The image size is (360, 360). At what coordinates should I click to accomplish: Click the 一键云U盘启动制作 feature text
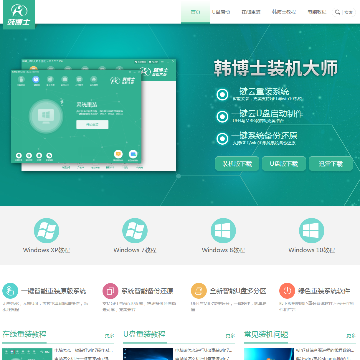(x=267, y=114)
